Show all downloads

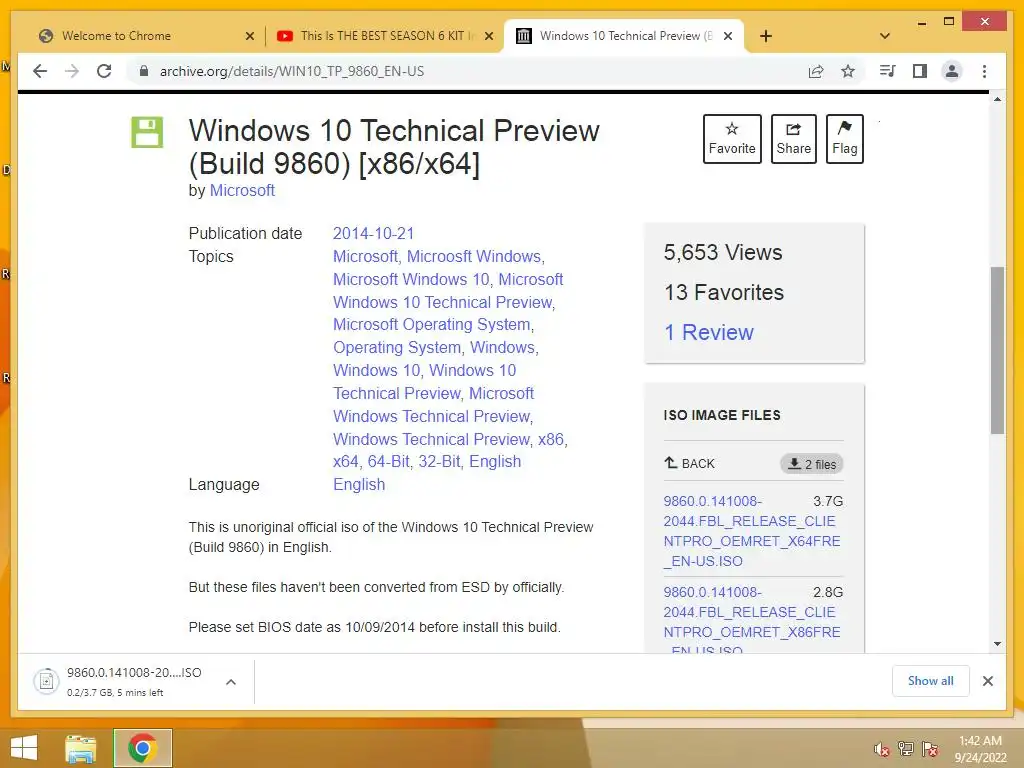click(931, 681)
